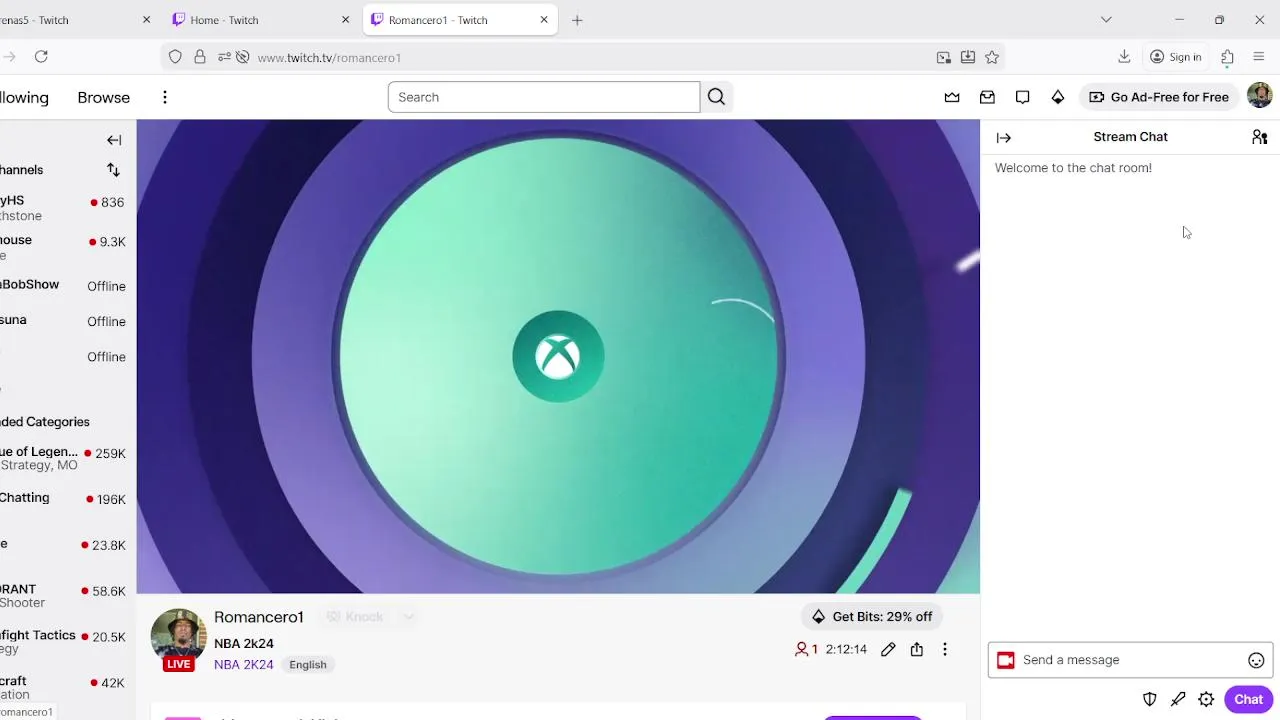Click the padlock site info icon
This screenshot has width=1280, height=720.
coord(200,57)
